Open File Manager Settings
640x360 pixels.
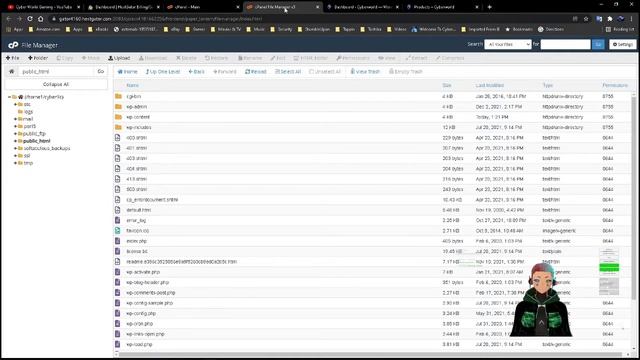point(622,44)
